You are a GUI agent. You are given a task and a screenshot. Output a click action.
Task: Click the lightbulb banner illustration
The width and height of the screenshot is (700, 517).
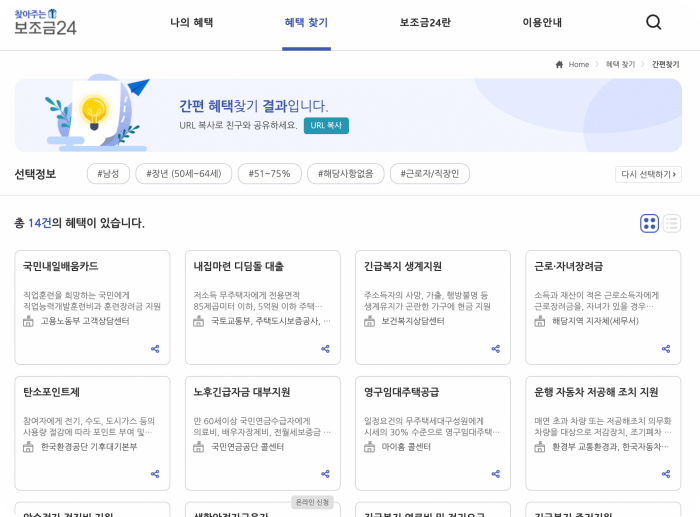coord(96,114)
